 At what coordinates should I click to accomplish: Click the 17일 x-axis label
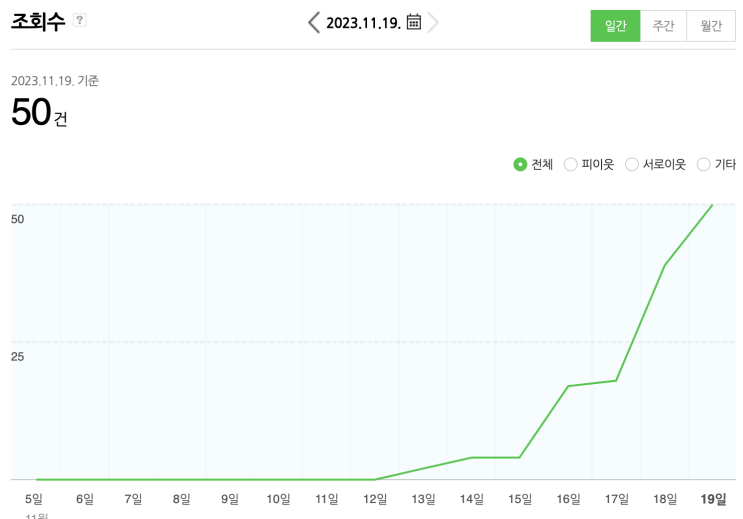(x=617, y=499)
